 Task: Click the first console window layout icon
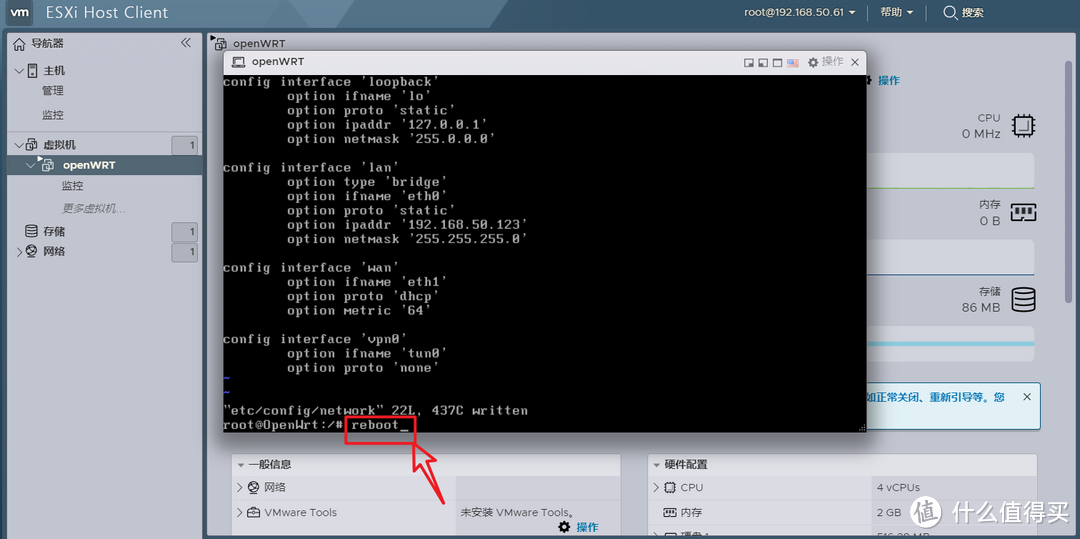749,63
